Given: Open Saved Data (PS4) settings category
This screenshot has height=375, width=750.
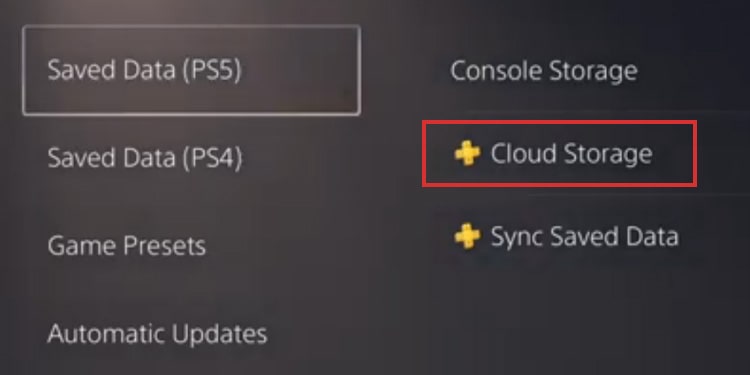Looking at the screenshot, I should pos(144,158).
